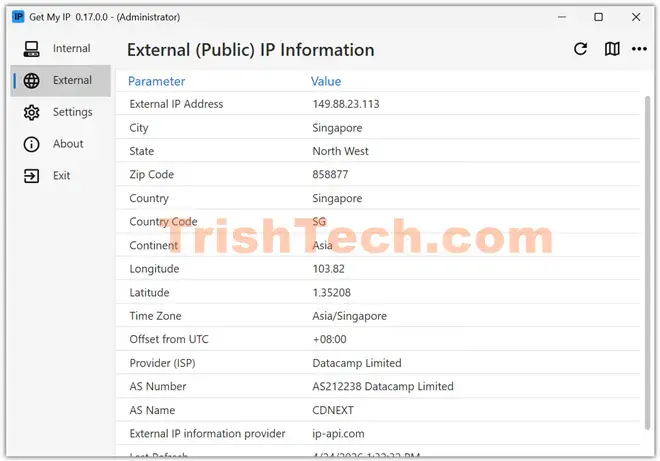Image resolution: width=660 pixels, height=461 pixels.
Task: Click the AS Number row
Action: click(158, 386)
